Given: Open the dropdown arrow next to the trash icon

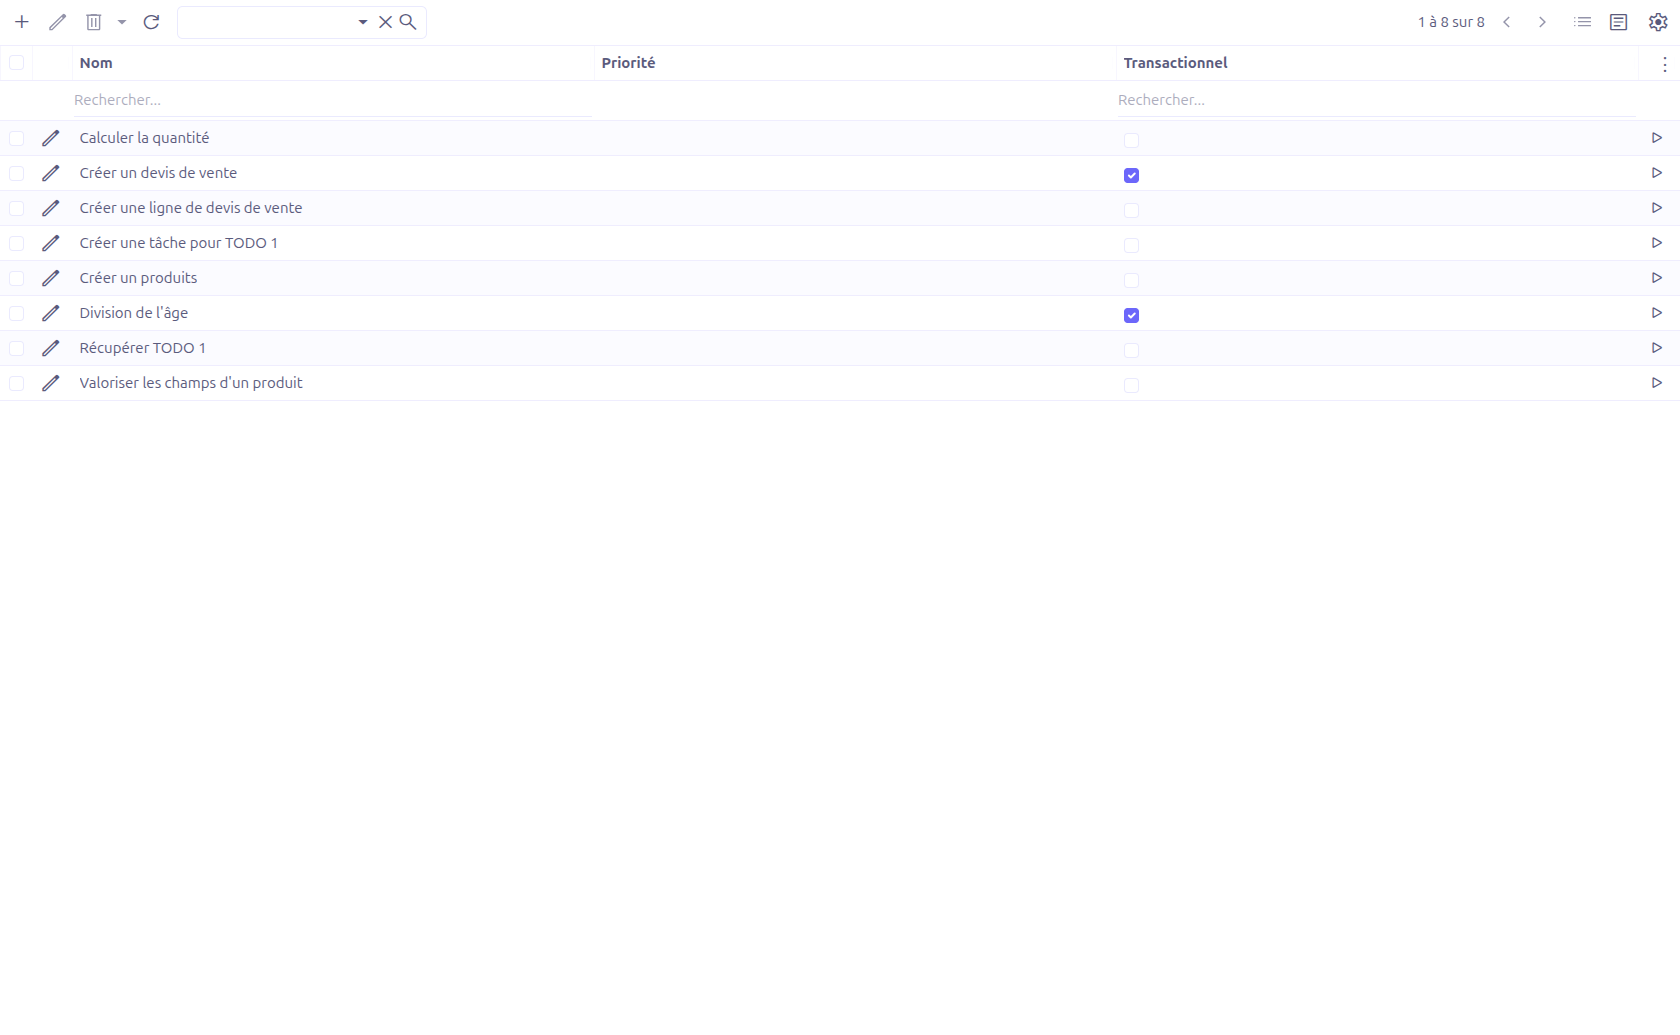Looking at the screenshot, I should (x=122, y=21).
